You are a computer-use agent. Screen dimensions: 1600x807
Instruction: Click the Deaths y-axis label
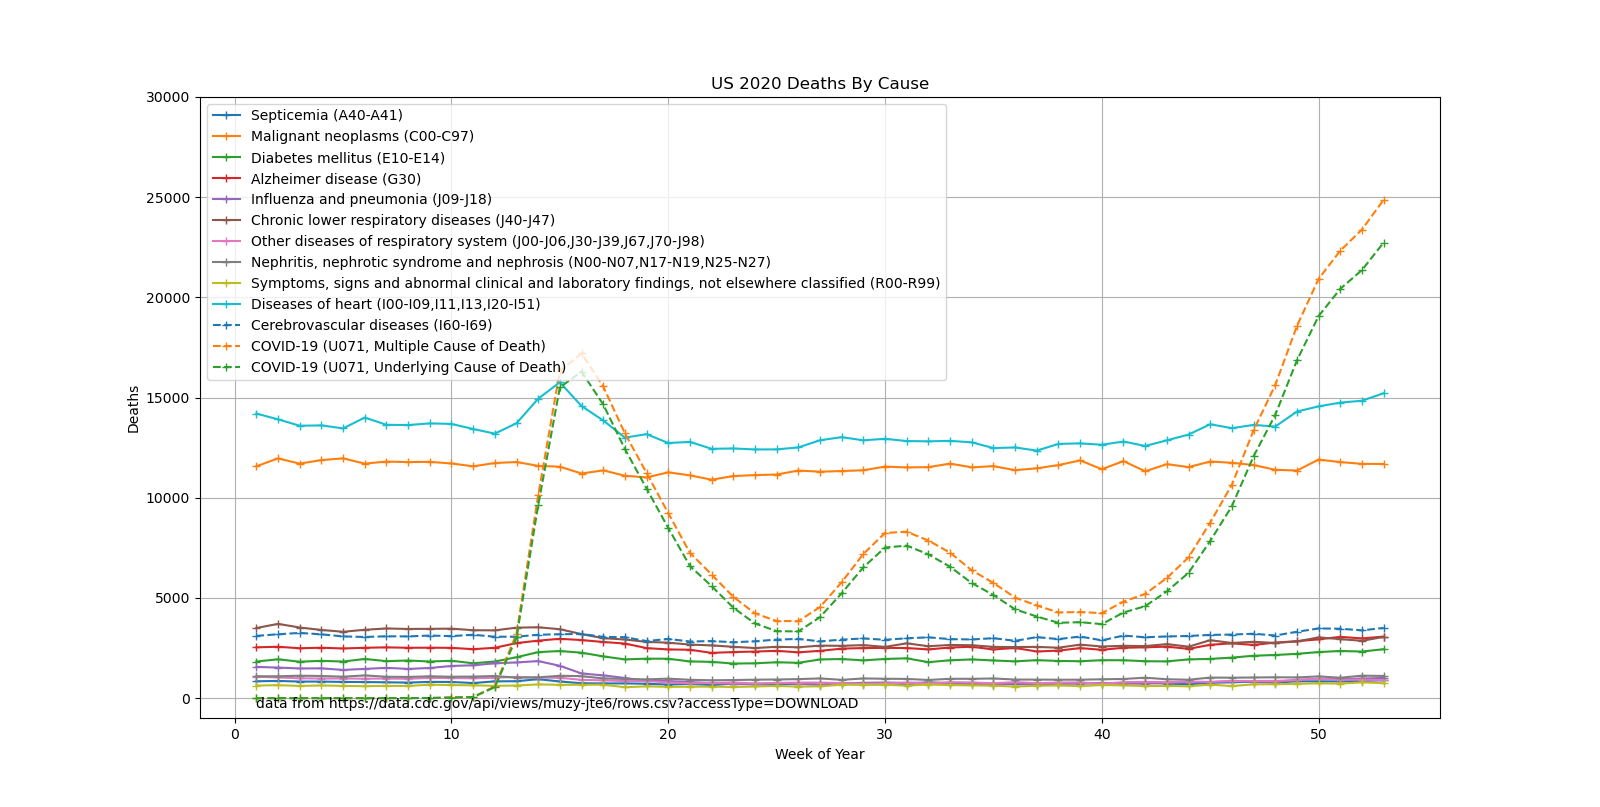pos(134,408)
